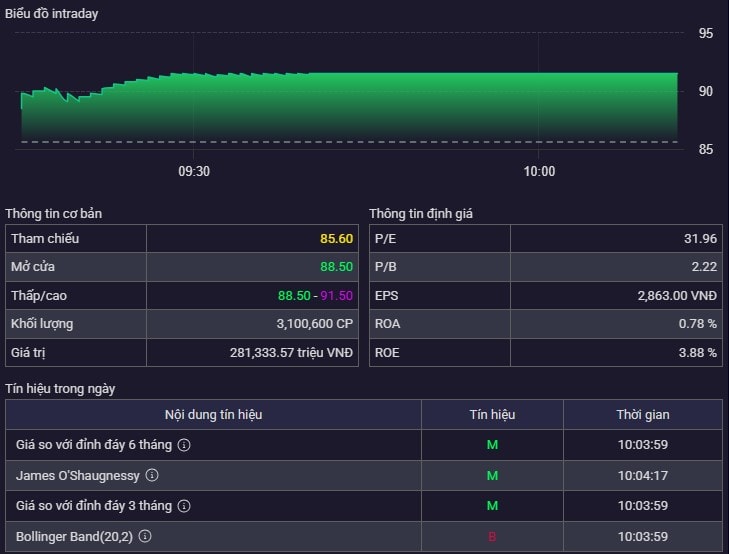Click info icon next to 6 tháng signal
729x554 pixels.
tap(184, 445)
